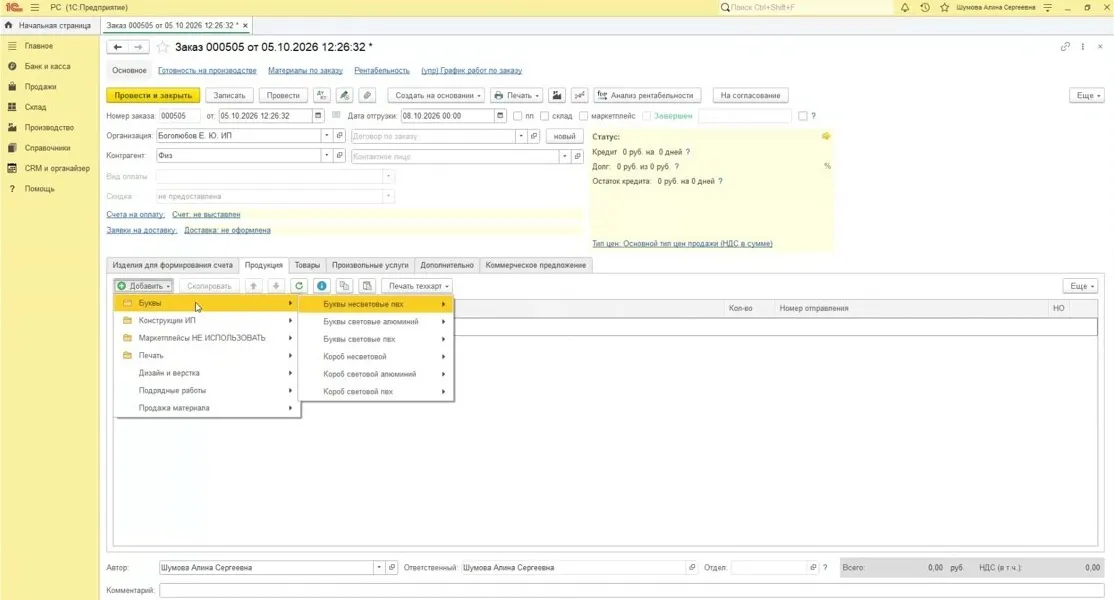Select «Конструкции ИП» menu item
Image resolution: width=1114 pixels, height=600 pixels.
pyautogui.click(x=207, y=320)
